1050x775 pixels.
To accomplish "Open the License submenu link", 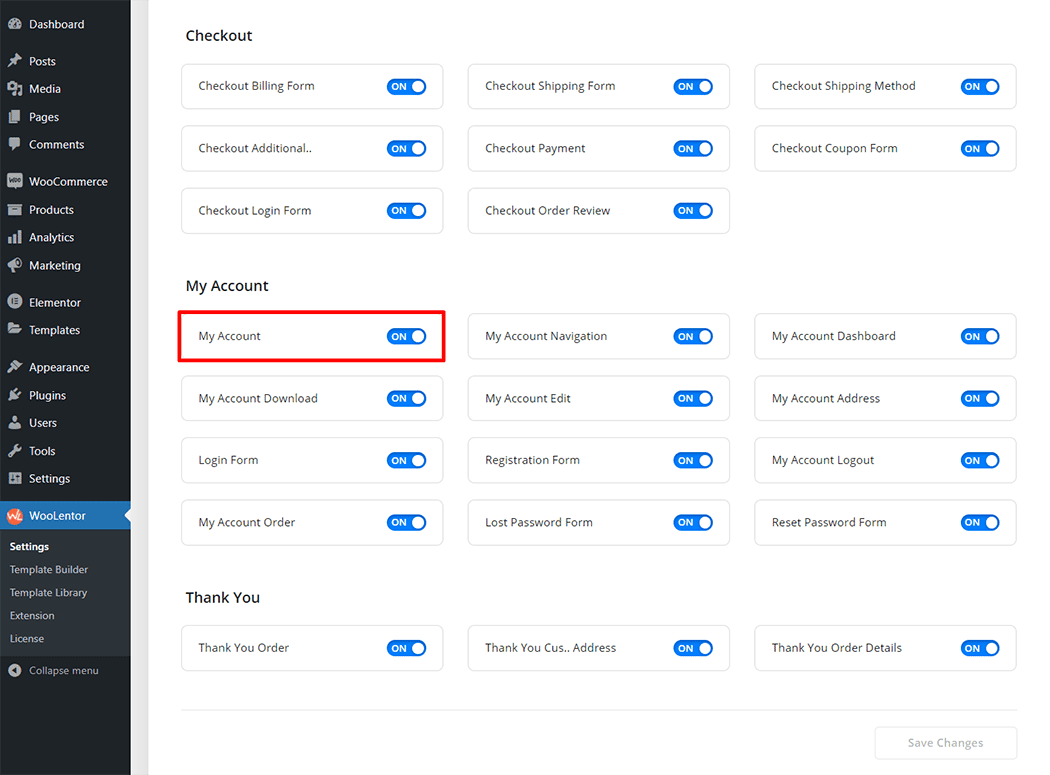I will pos(27,639).
